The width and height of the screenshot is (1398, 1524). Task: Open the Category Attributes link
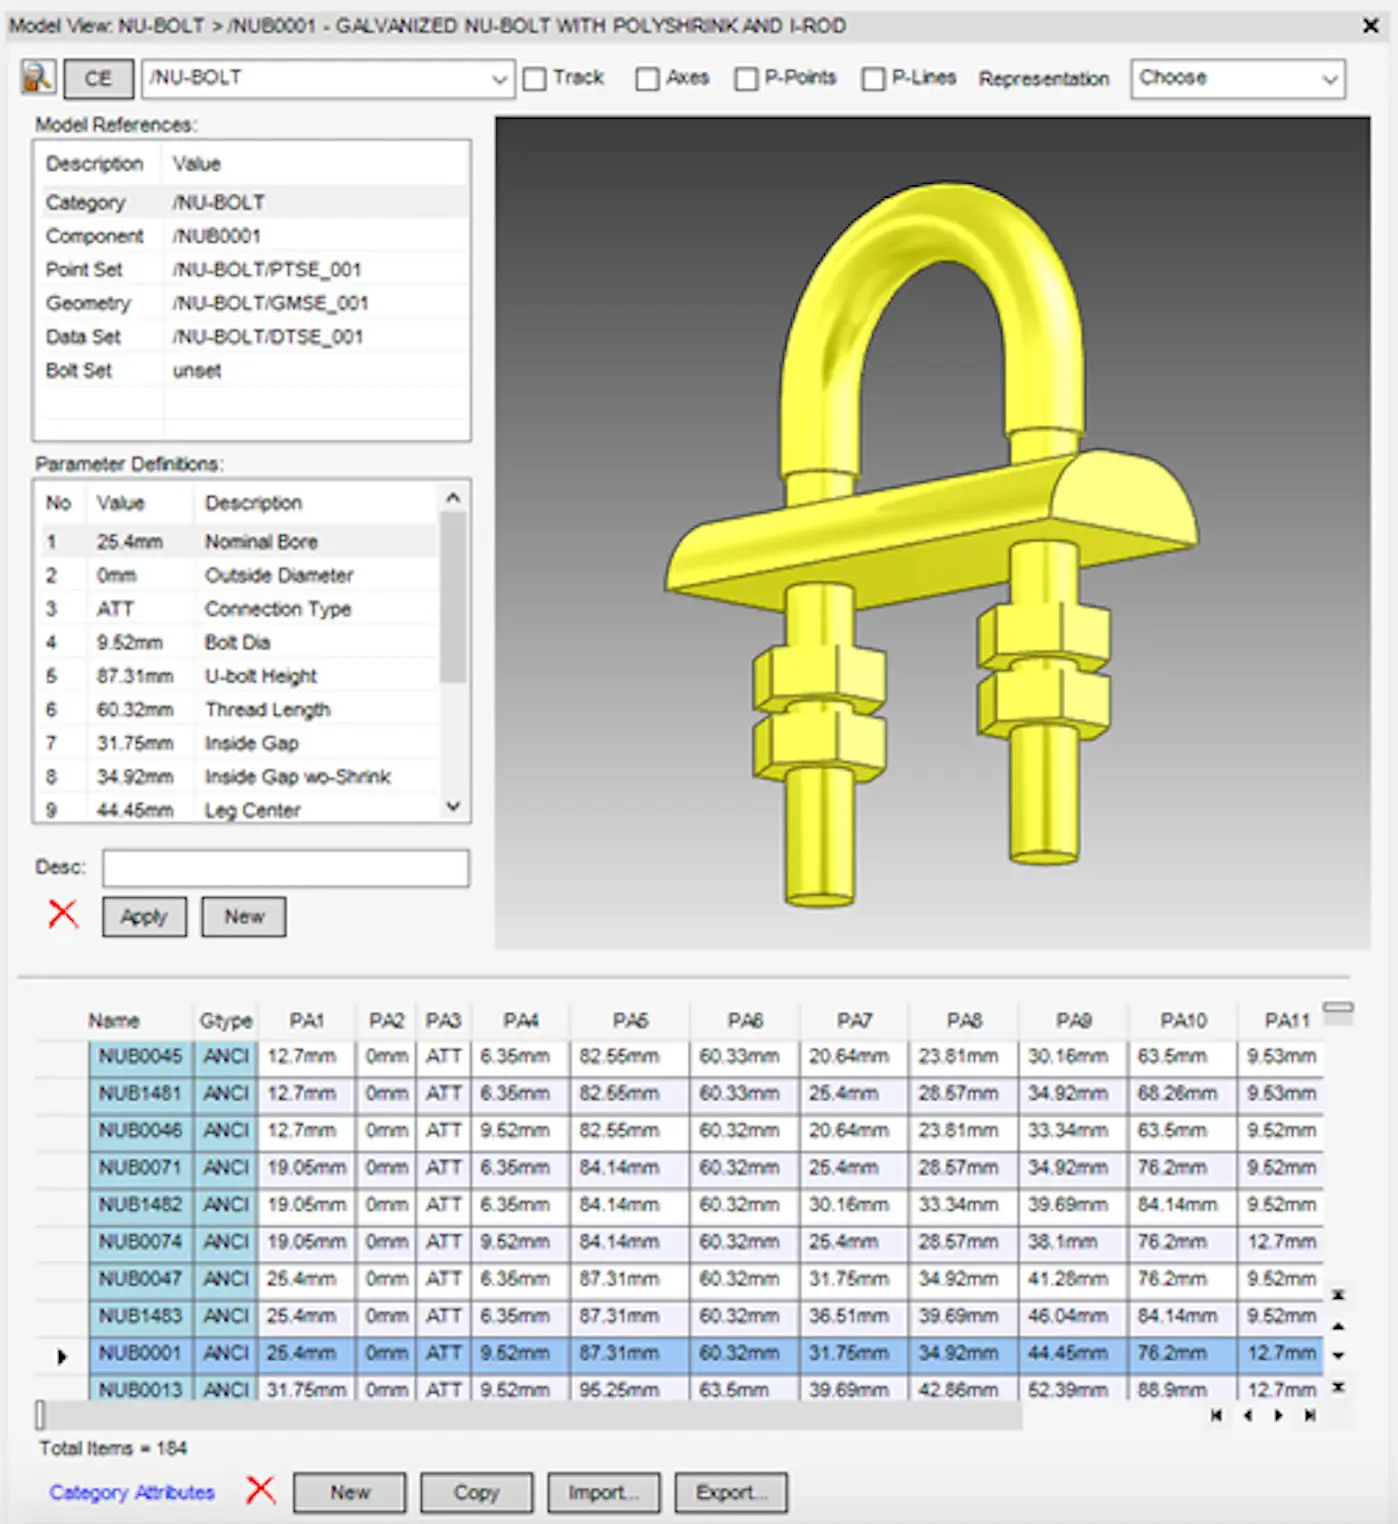[131, 1492]
